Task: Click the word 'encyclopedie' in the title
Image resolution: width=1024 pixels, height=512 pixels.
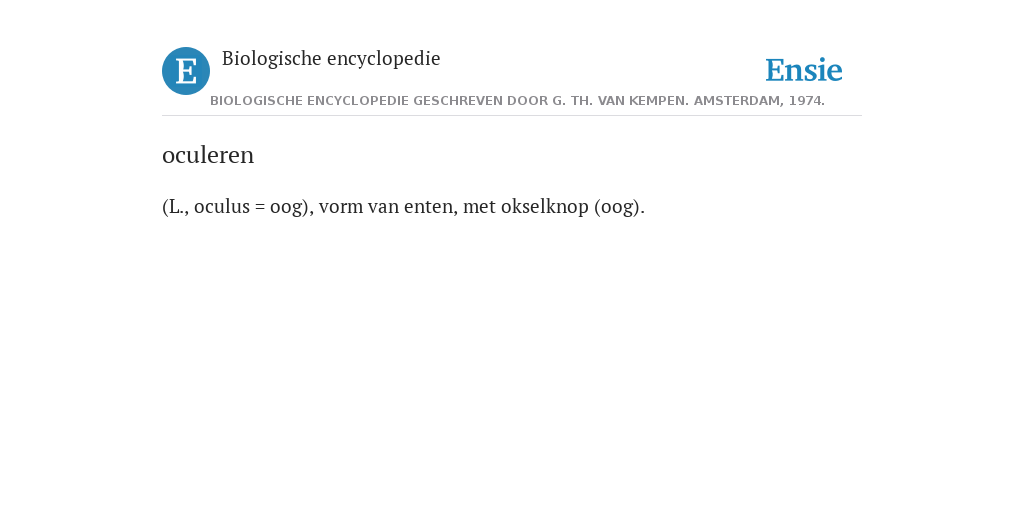Action: [x=383, y=59]
